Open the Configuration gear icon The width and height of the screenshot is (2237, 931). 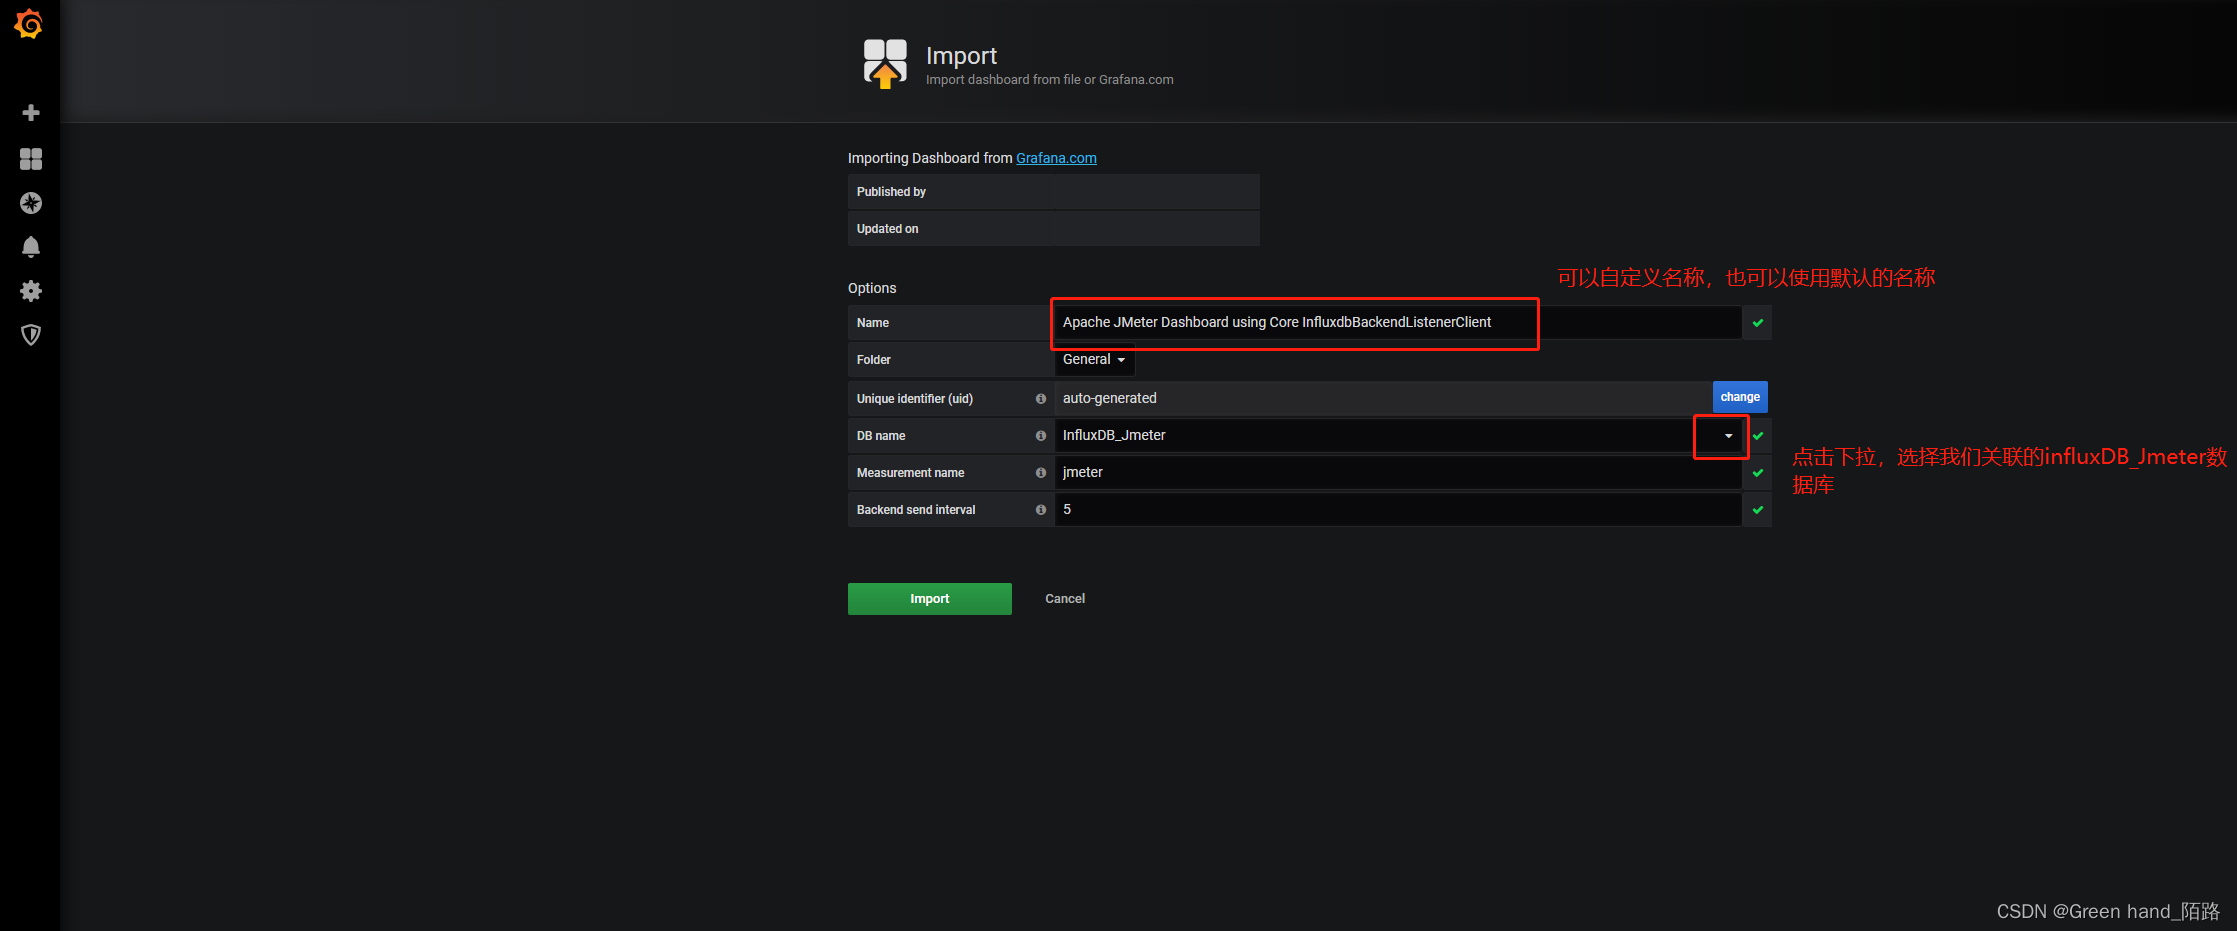pos(31,291)
